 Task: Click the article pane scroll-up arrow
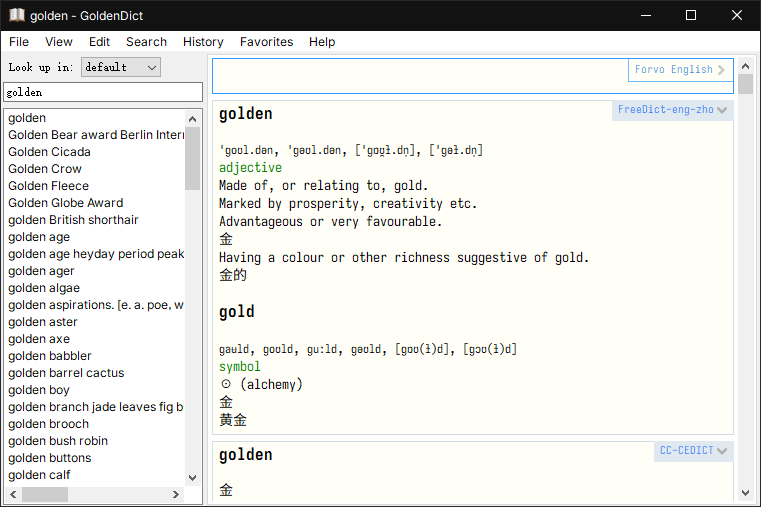pos(745,65)
